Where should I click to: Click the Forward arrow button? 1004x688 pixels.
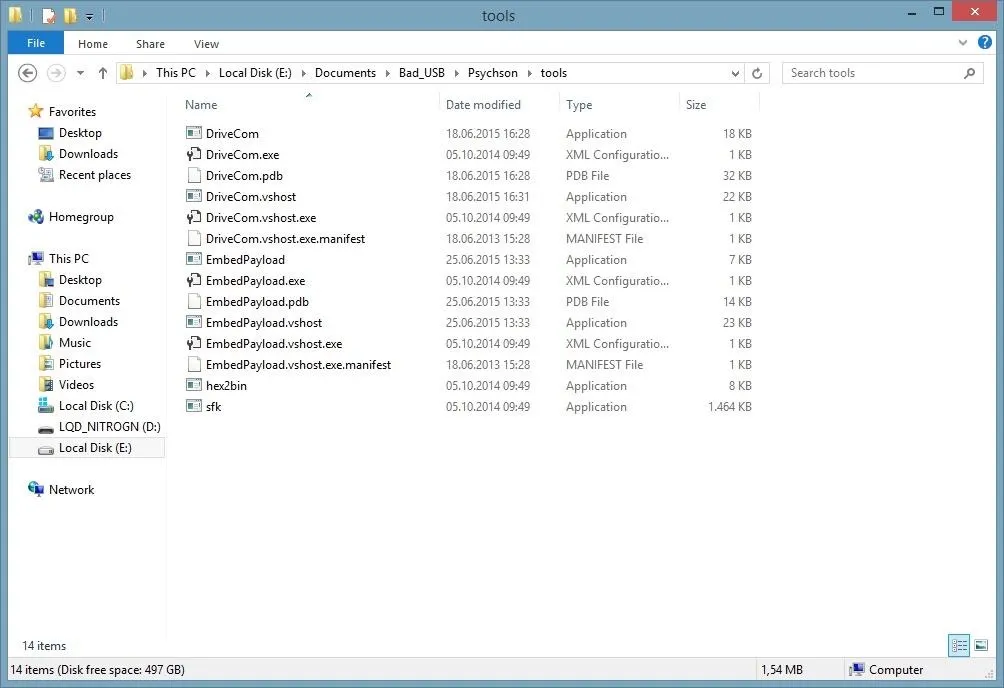click(x=56, y=73)
